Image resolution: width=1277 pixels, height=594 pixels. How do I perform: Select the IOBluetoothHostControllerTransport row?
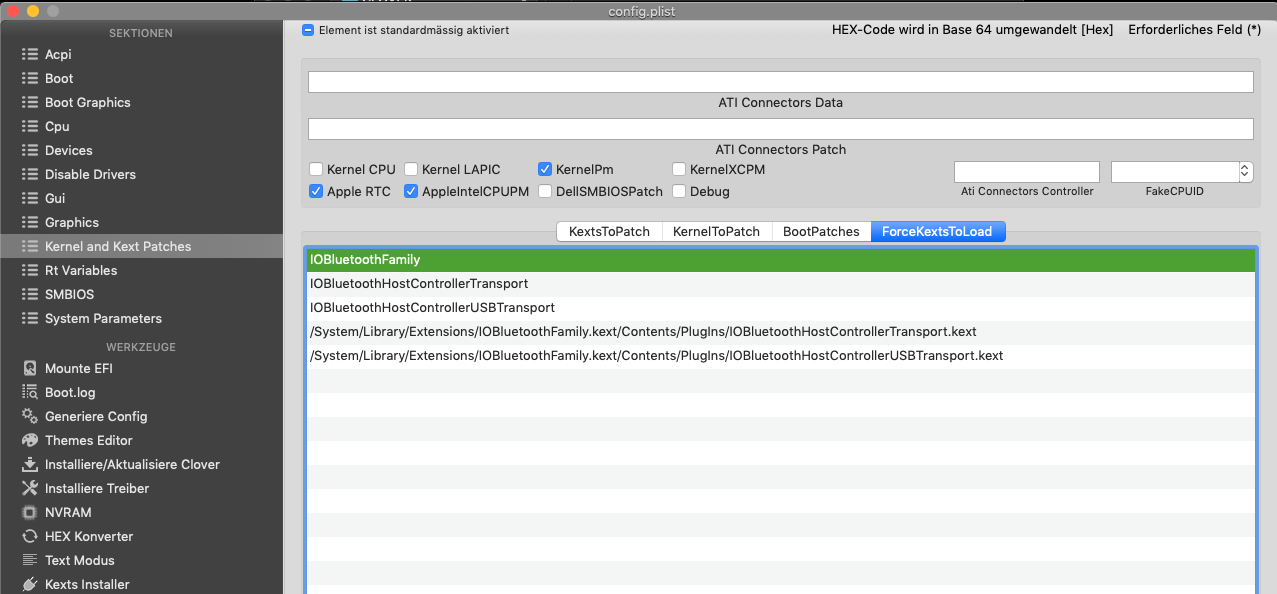click(780, 284)
